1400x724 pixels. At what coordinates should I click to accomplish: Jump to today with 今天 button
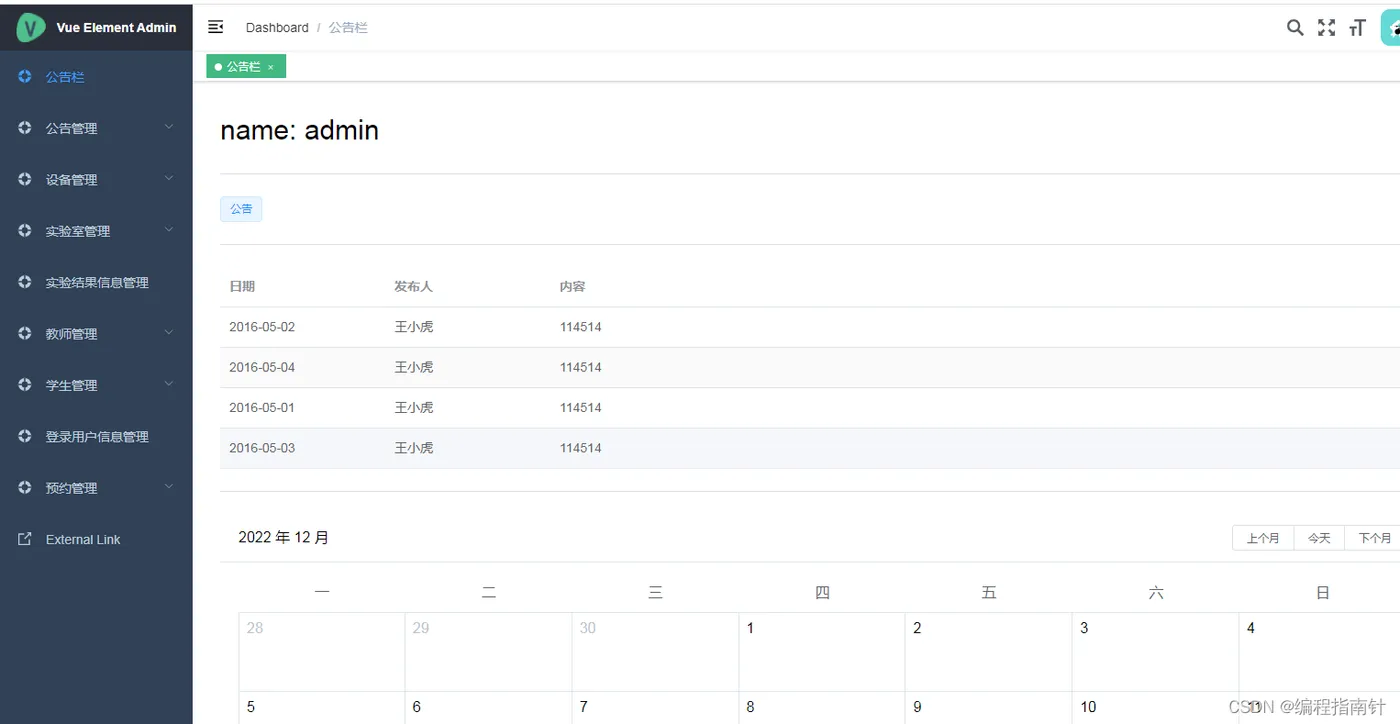pyautogui.click(x=1319, y=538)
